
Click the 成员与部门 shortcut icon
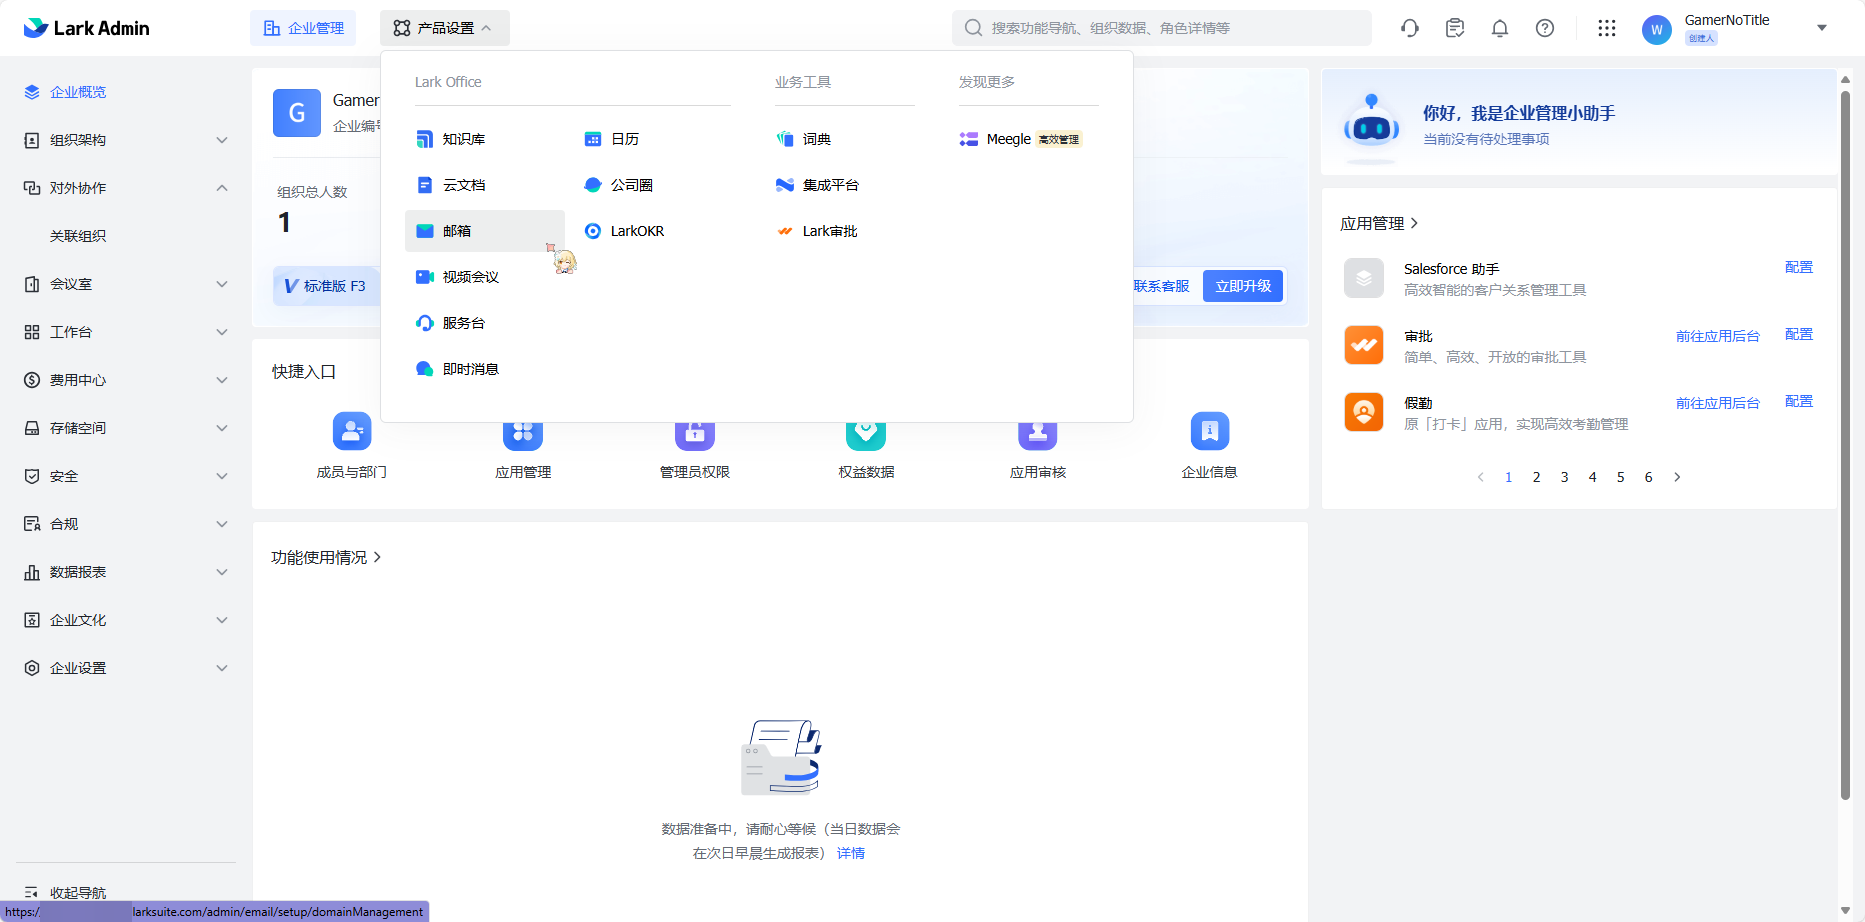pos(352,432)
